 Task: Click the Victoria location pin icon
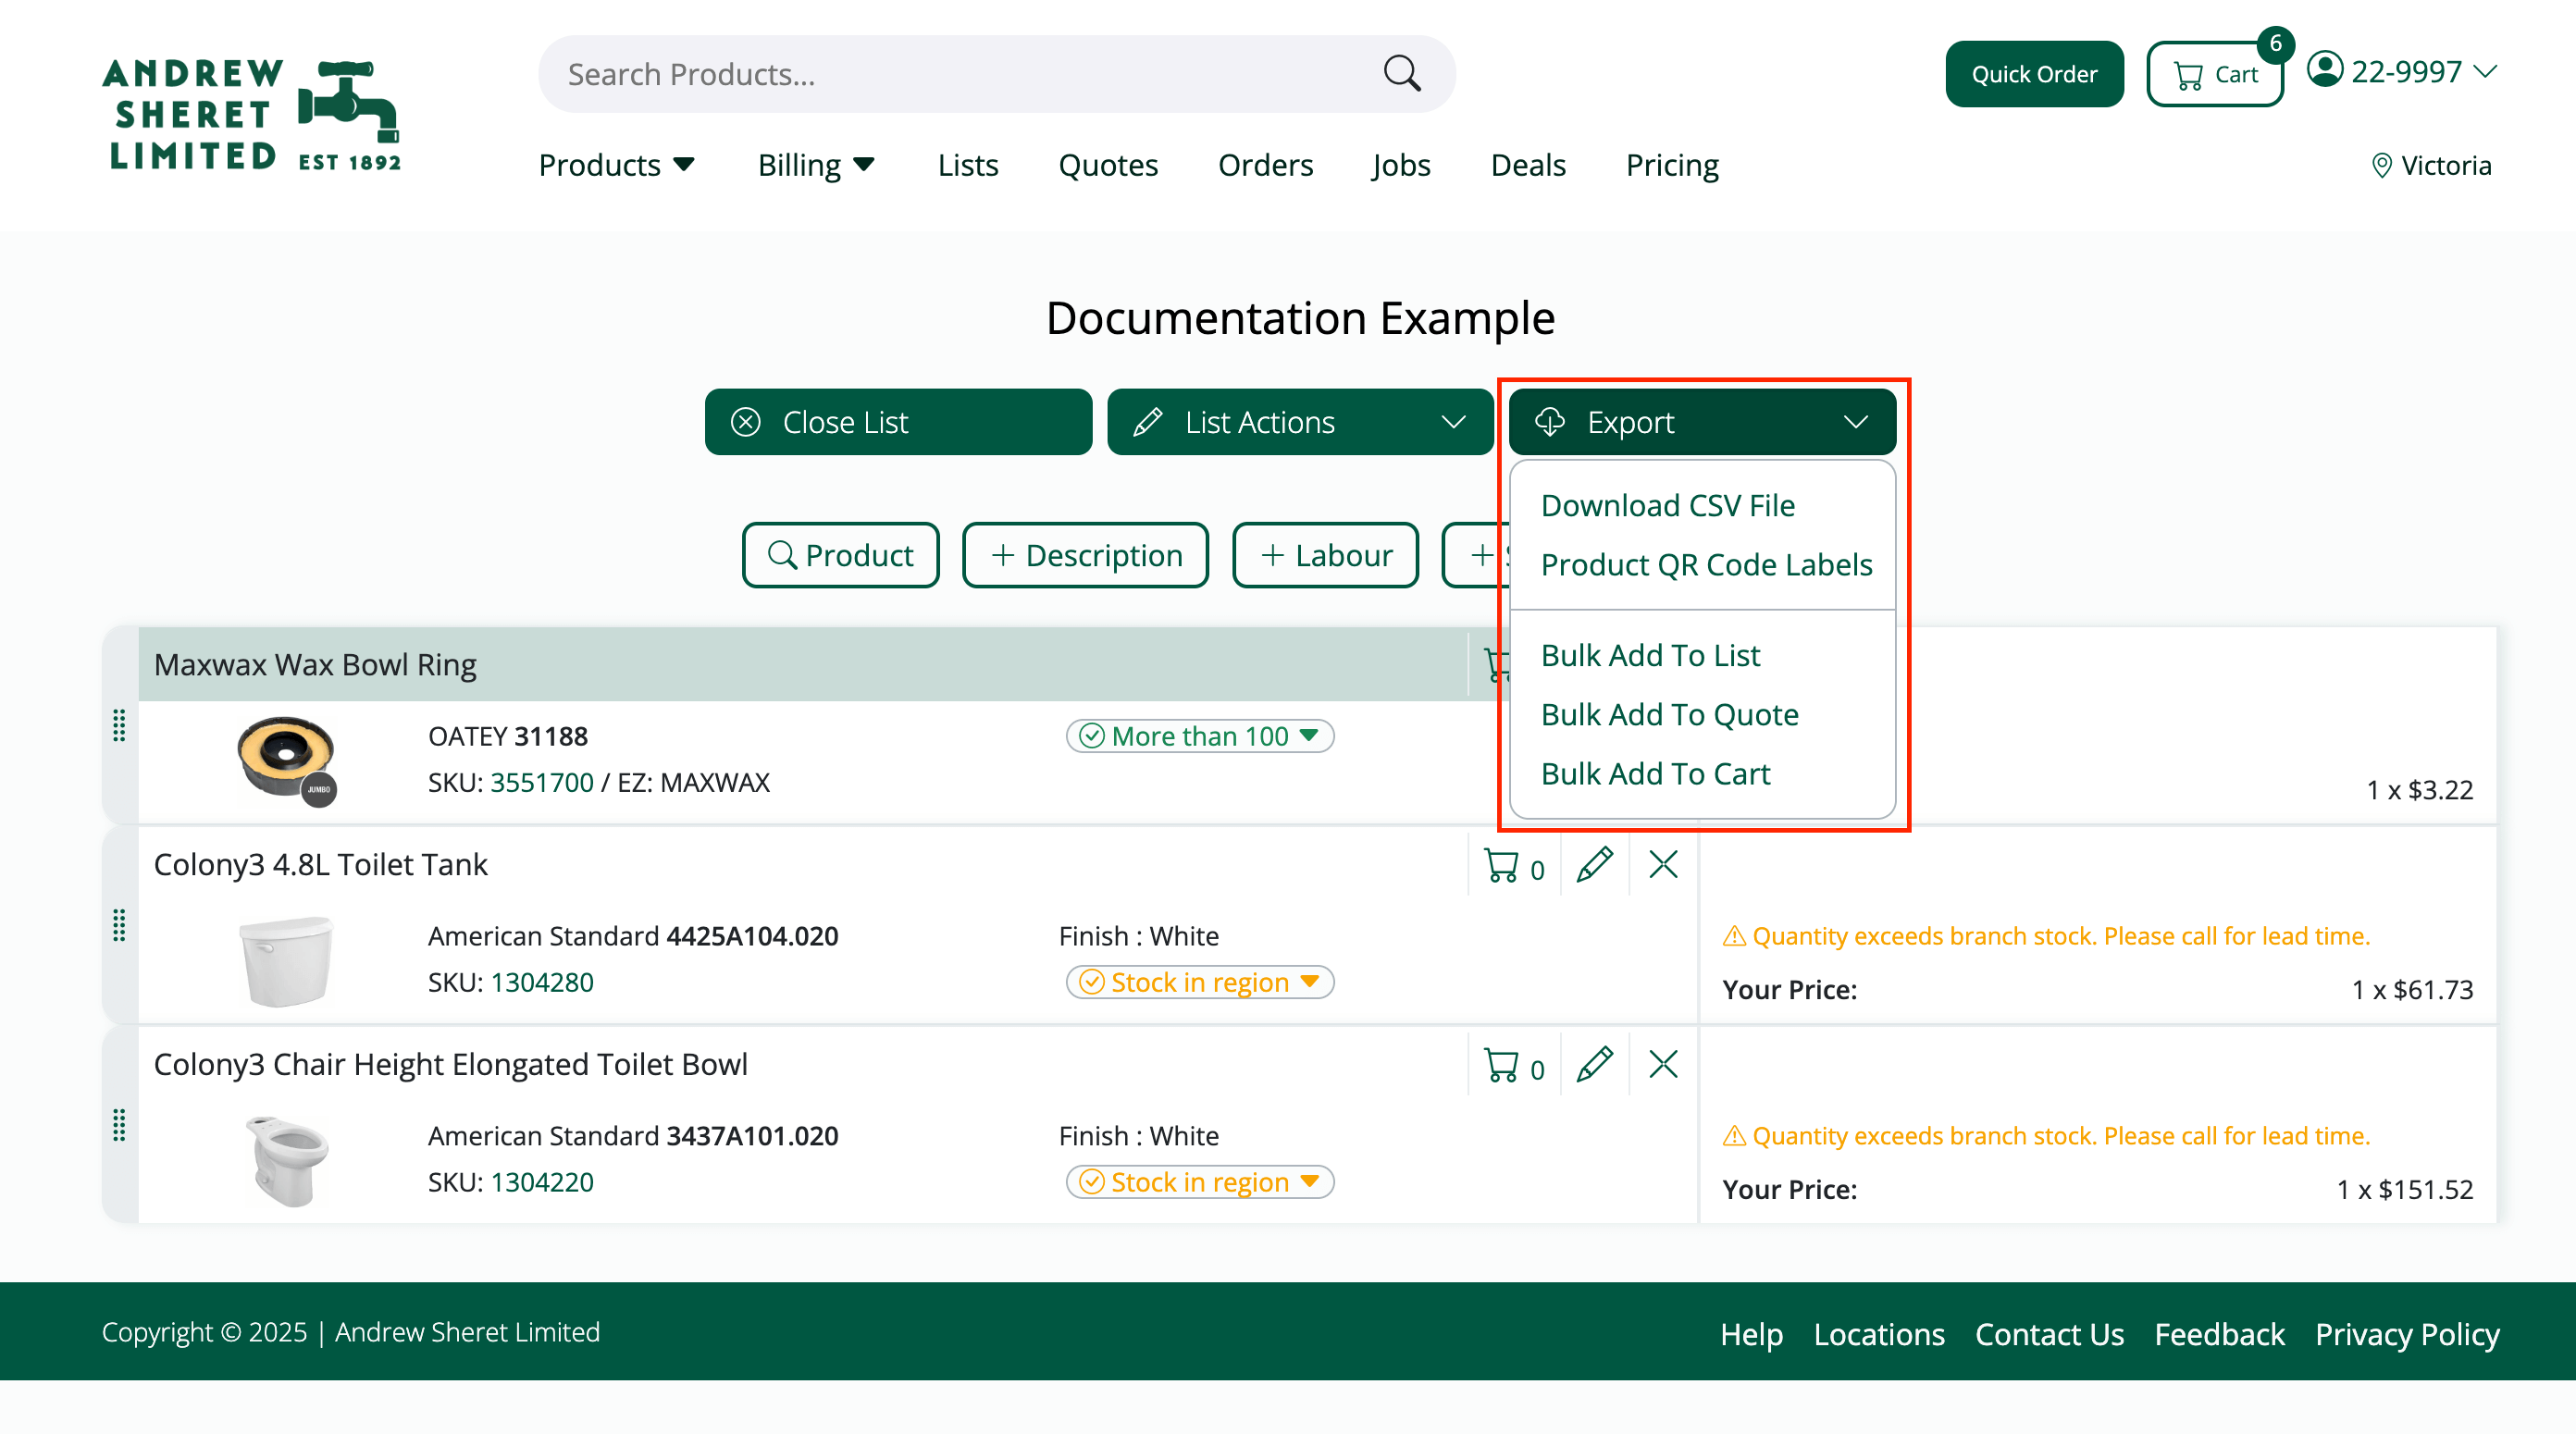[2382, 165]
